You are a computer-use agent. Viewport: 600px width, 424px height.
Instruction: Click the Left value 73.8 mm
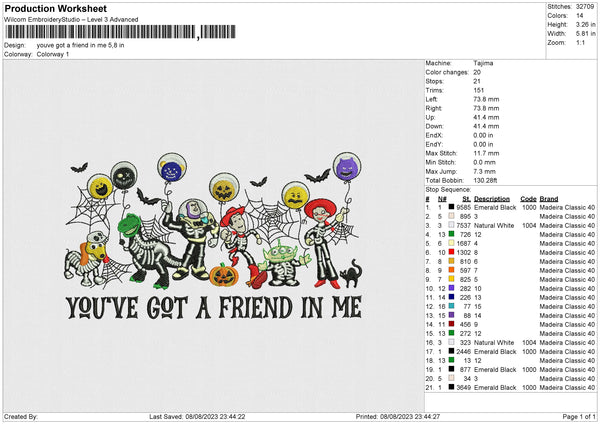(486, 99)
